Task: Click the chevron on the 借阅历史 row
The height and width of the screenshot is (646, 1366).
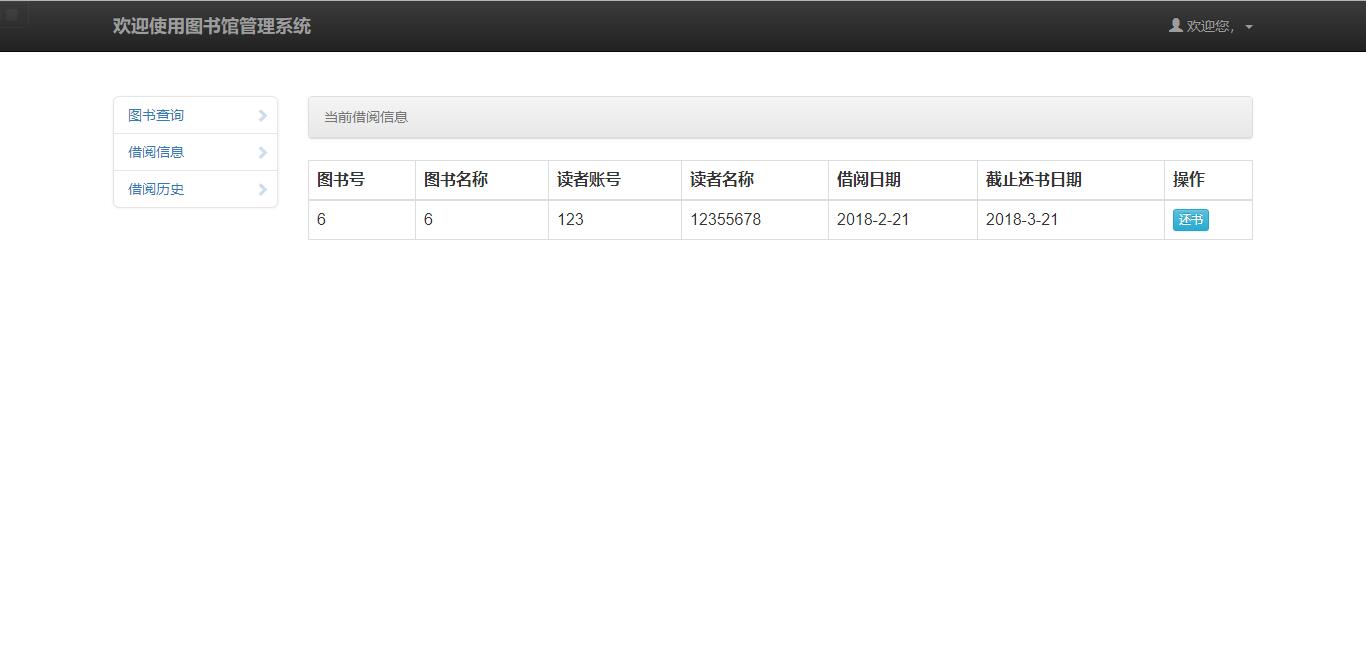Action: [263, 189]
